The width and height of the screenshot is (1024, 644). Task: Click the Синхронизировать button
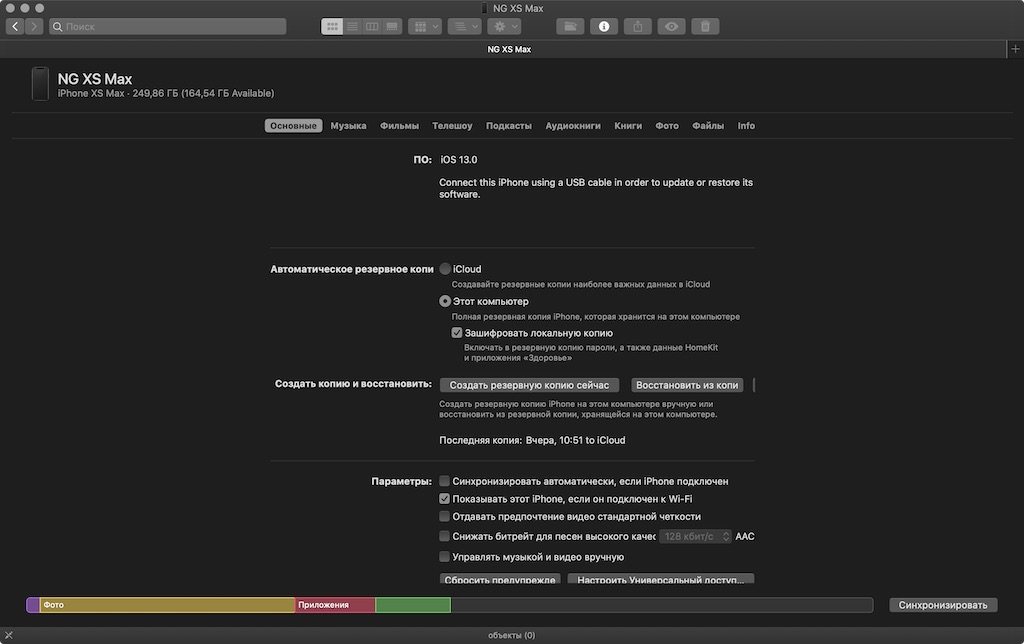943,605
